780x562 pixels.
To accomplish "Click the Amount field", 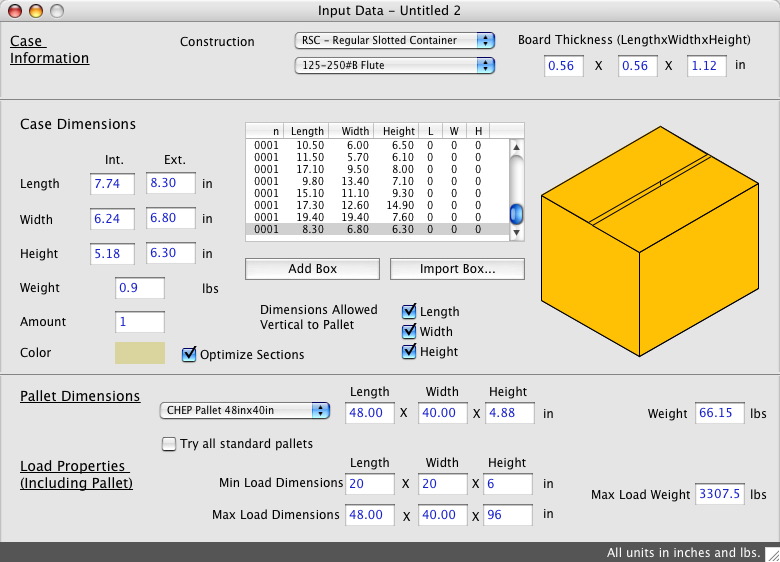I will (x=140, y=322).
